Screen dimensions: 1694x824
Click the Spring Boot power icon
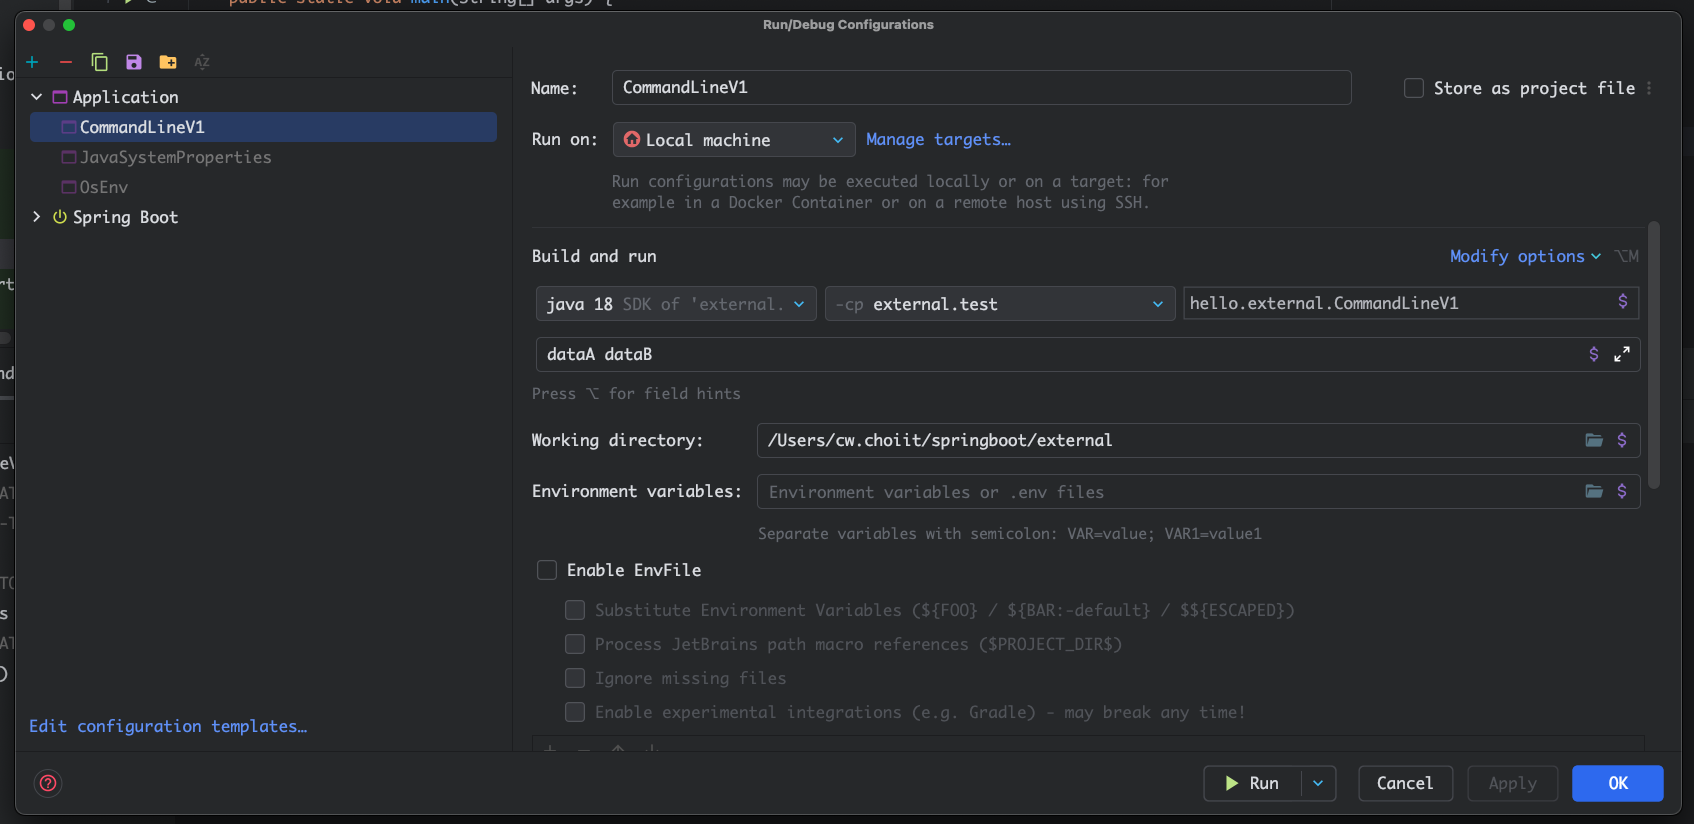[x=60, y=217]
